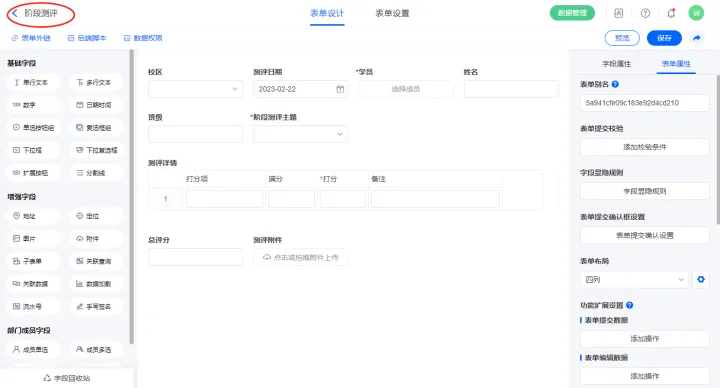Open the layout gear settings beside 四列
720x388 pixels.
tap(701, 279)
